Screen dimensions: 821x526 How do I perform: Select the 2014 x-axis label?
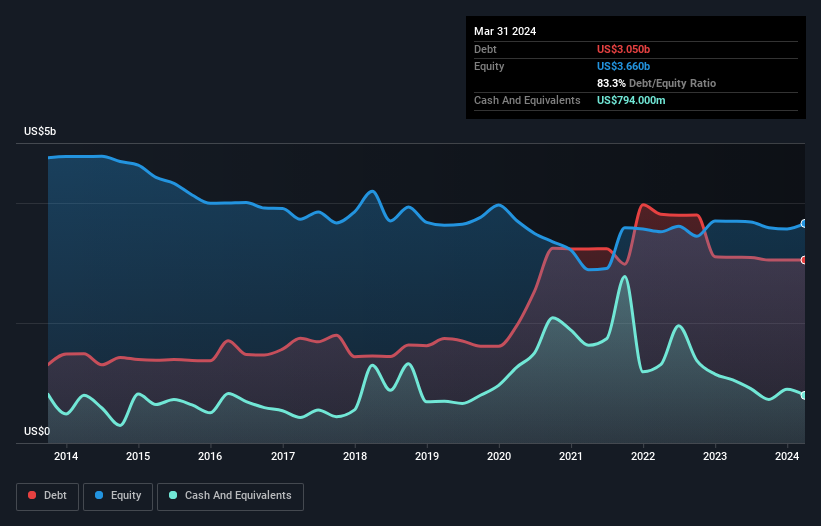click(66, 456)
